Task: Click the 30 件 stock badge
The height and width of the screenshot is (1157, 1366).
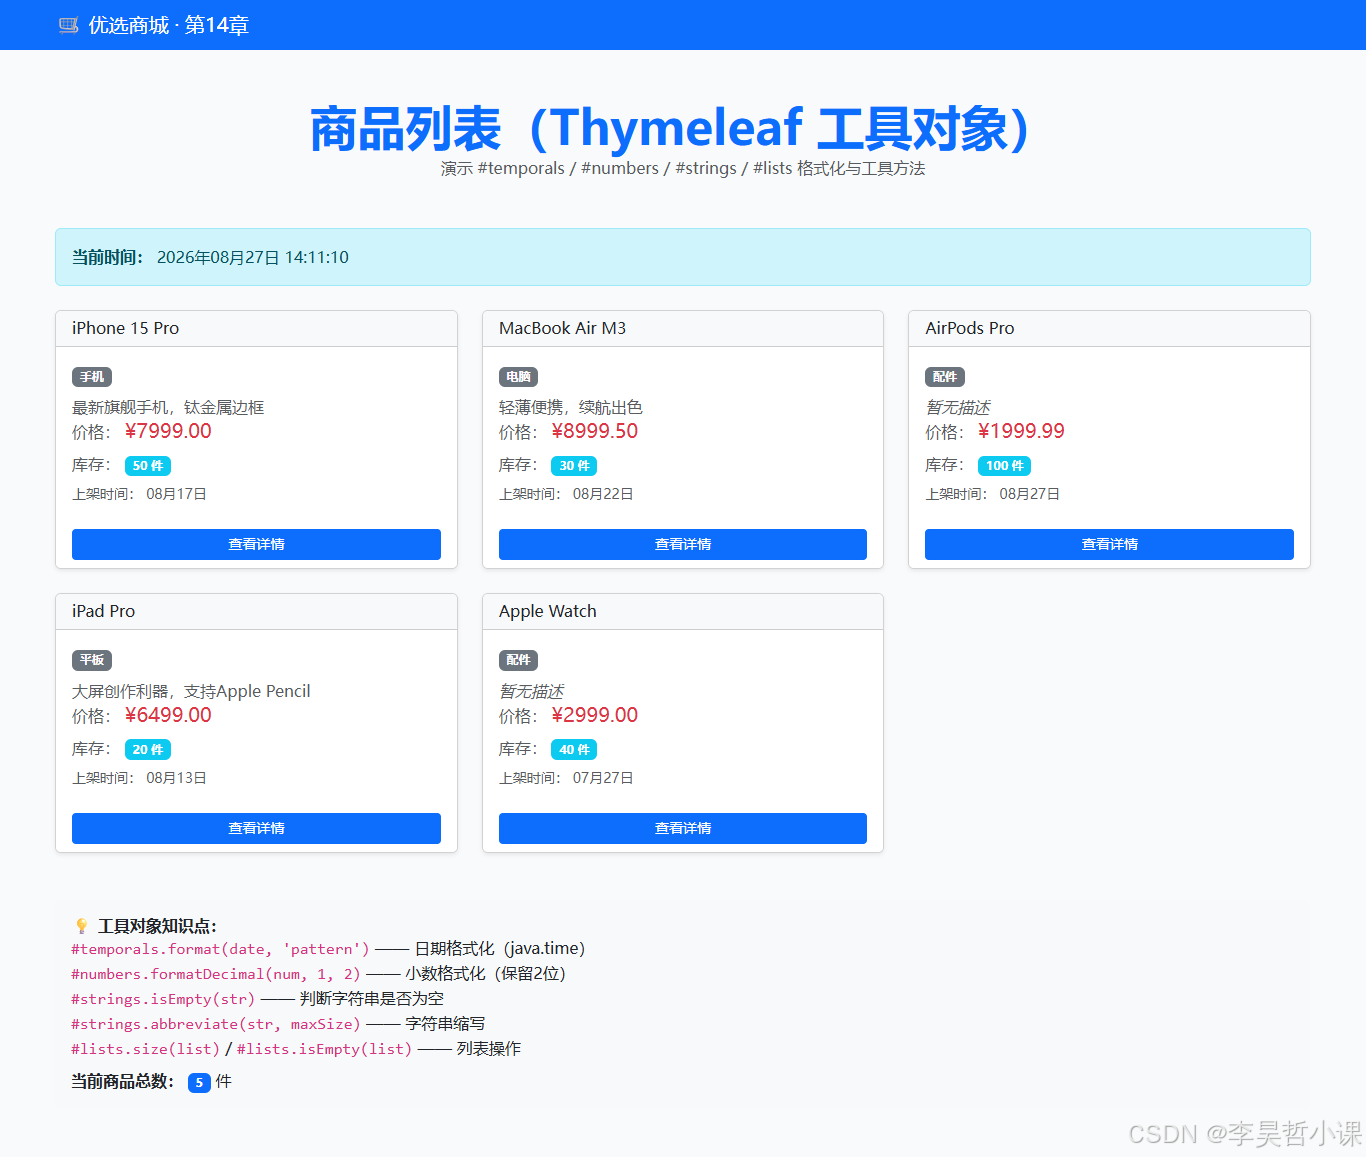Action: [x=574, y=466]
